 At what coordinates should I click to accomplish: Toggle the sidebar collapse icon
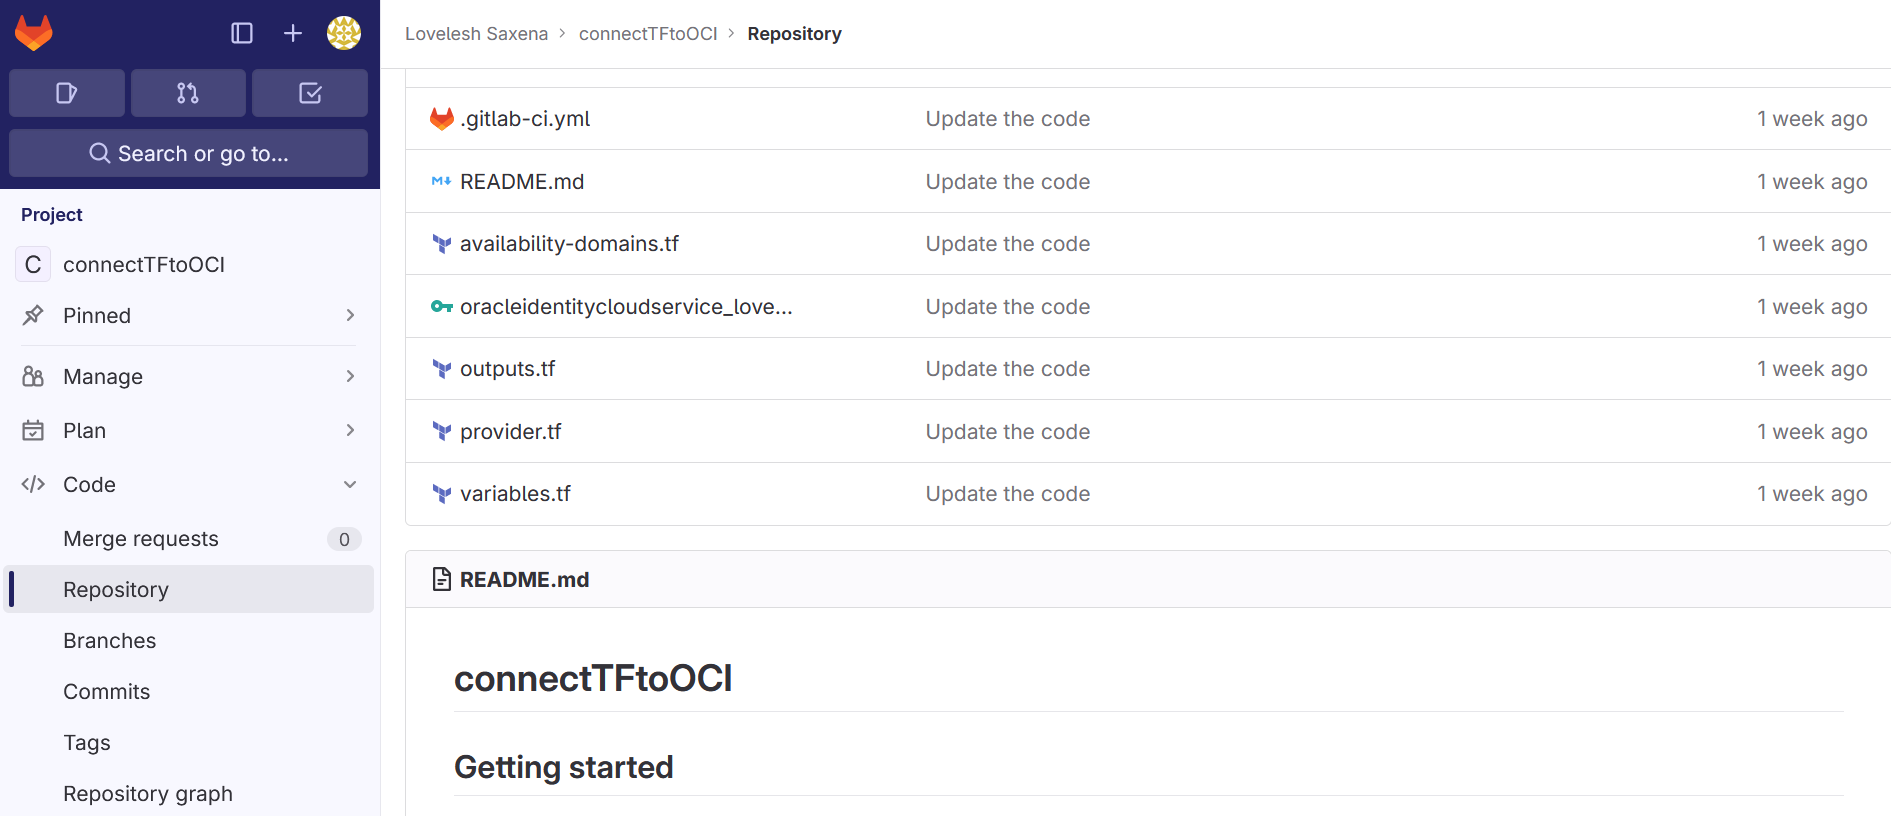coord(242,33)
